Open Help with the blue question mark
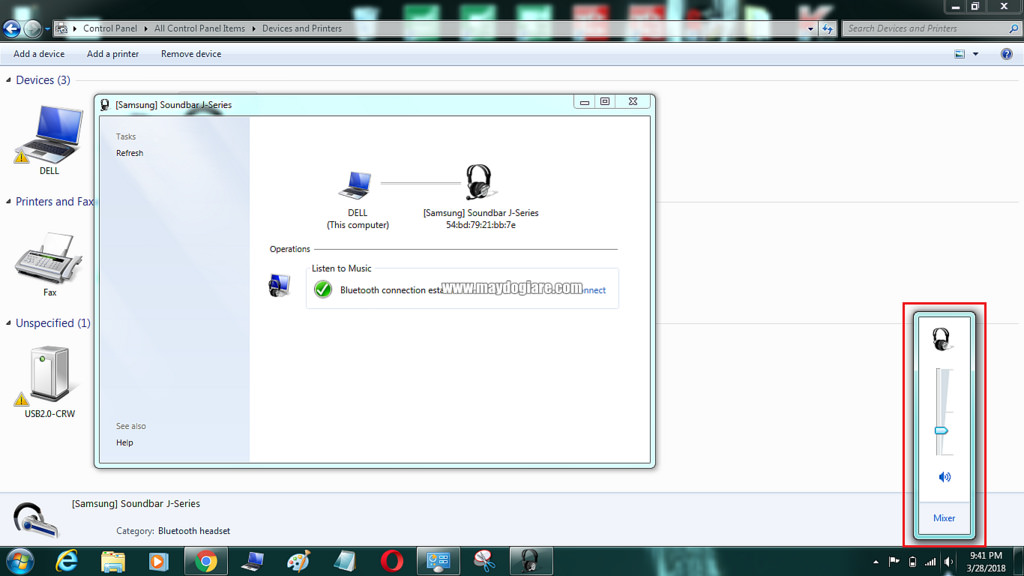This screenshot has height=576, width=1024. [x=1006, y=54]
